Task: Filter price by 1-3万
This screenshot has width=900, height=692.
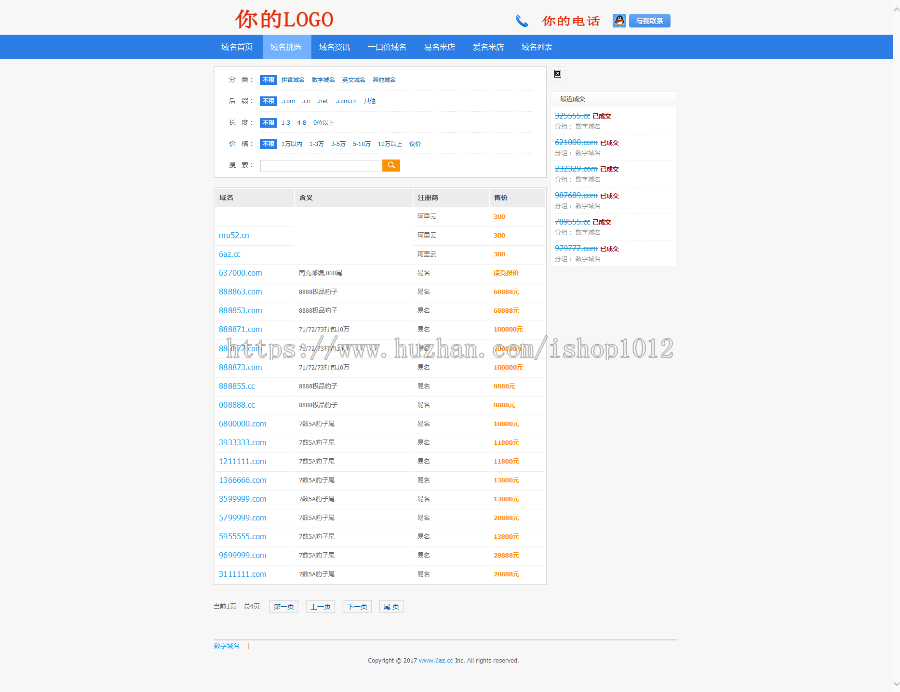Action: 316,144
